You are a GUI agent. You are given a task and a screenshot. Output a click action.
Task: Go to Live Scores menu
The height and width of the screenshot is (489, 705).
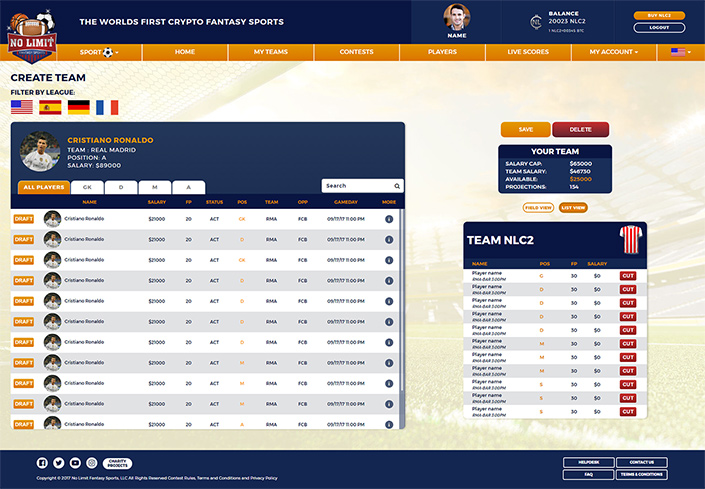527,51
